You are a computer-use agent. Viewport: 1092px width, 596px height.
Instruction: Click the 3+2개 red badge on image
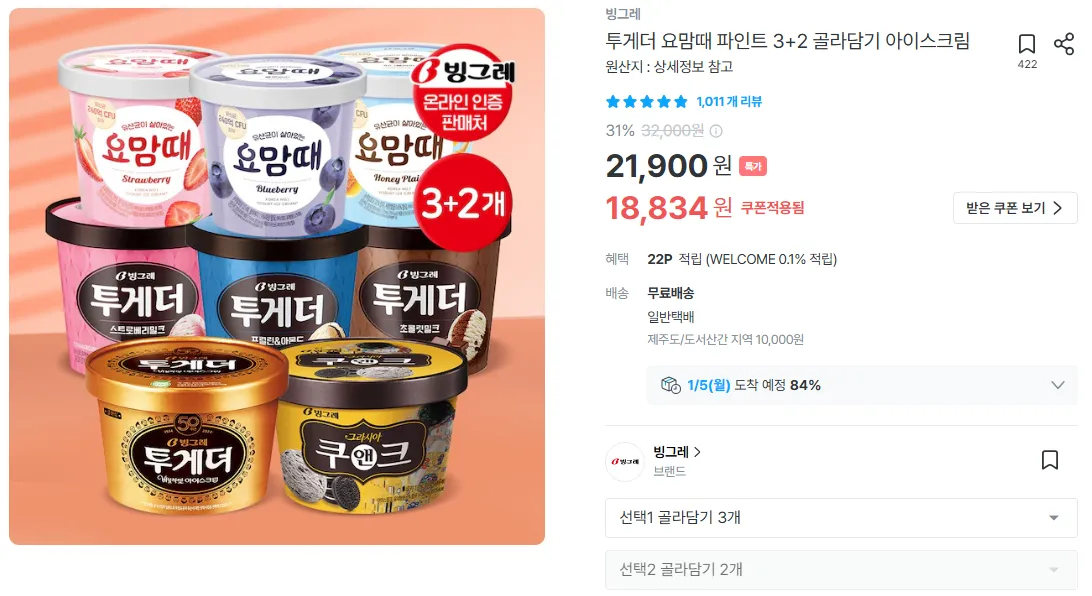tap(464, 203)
